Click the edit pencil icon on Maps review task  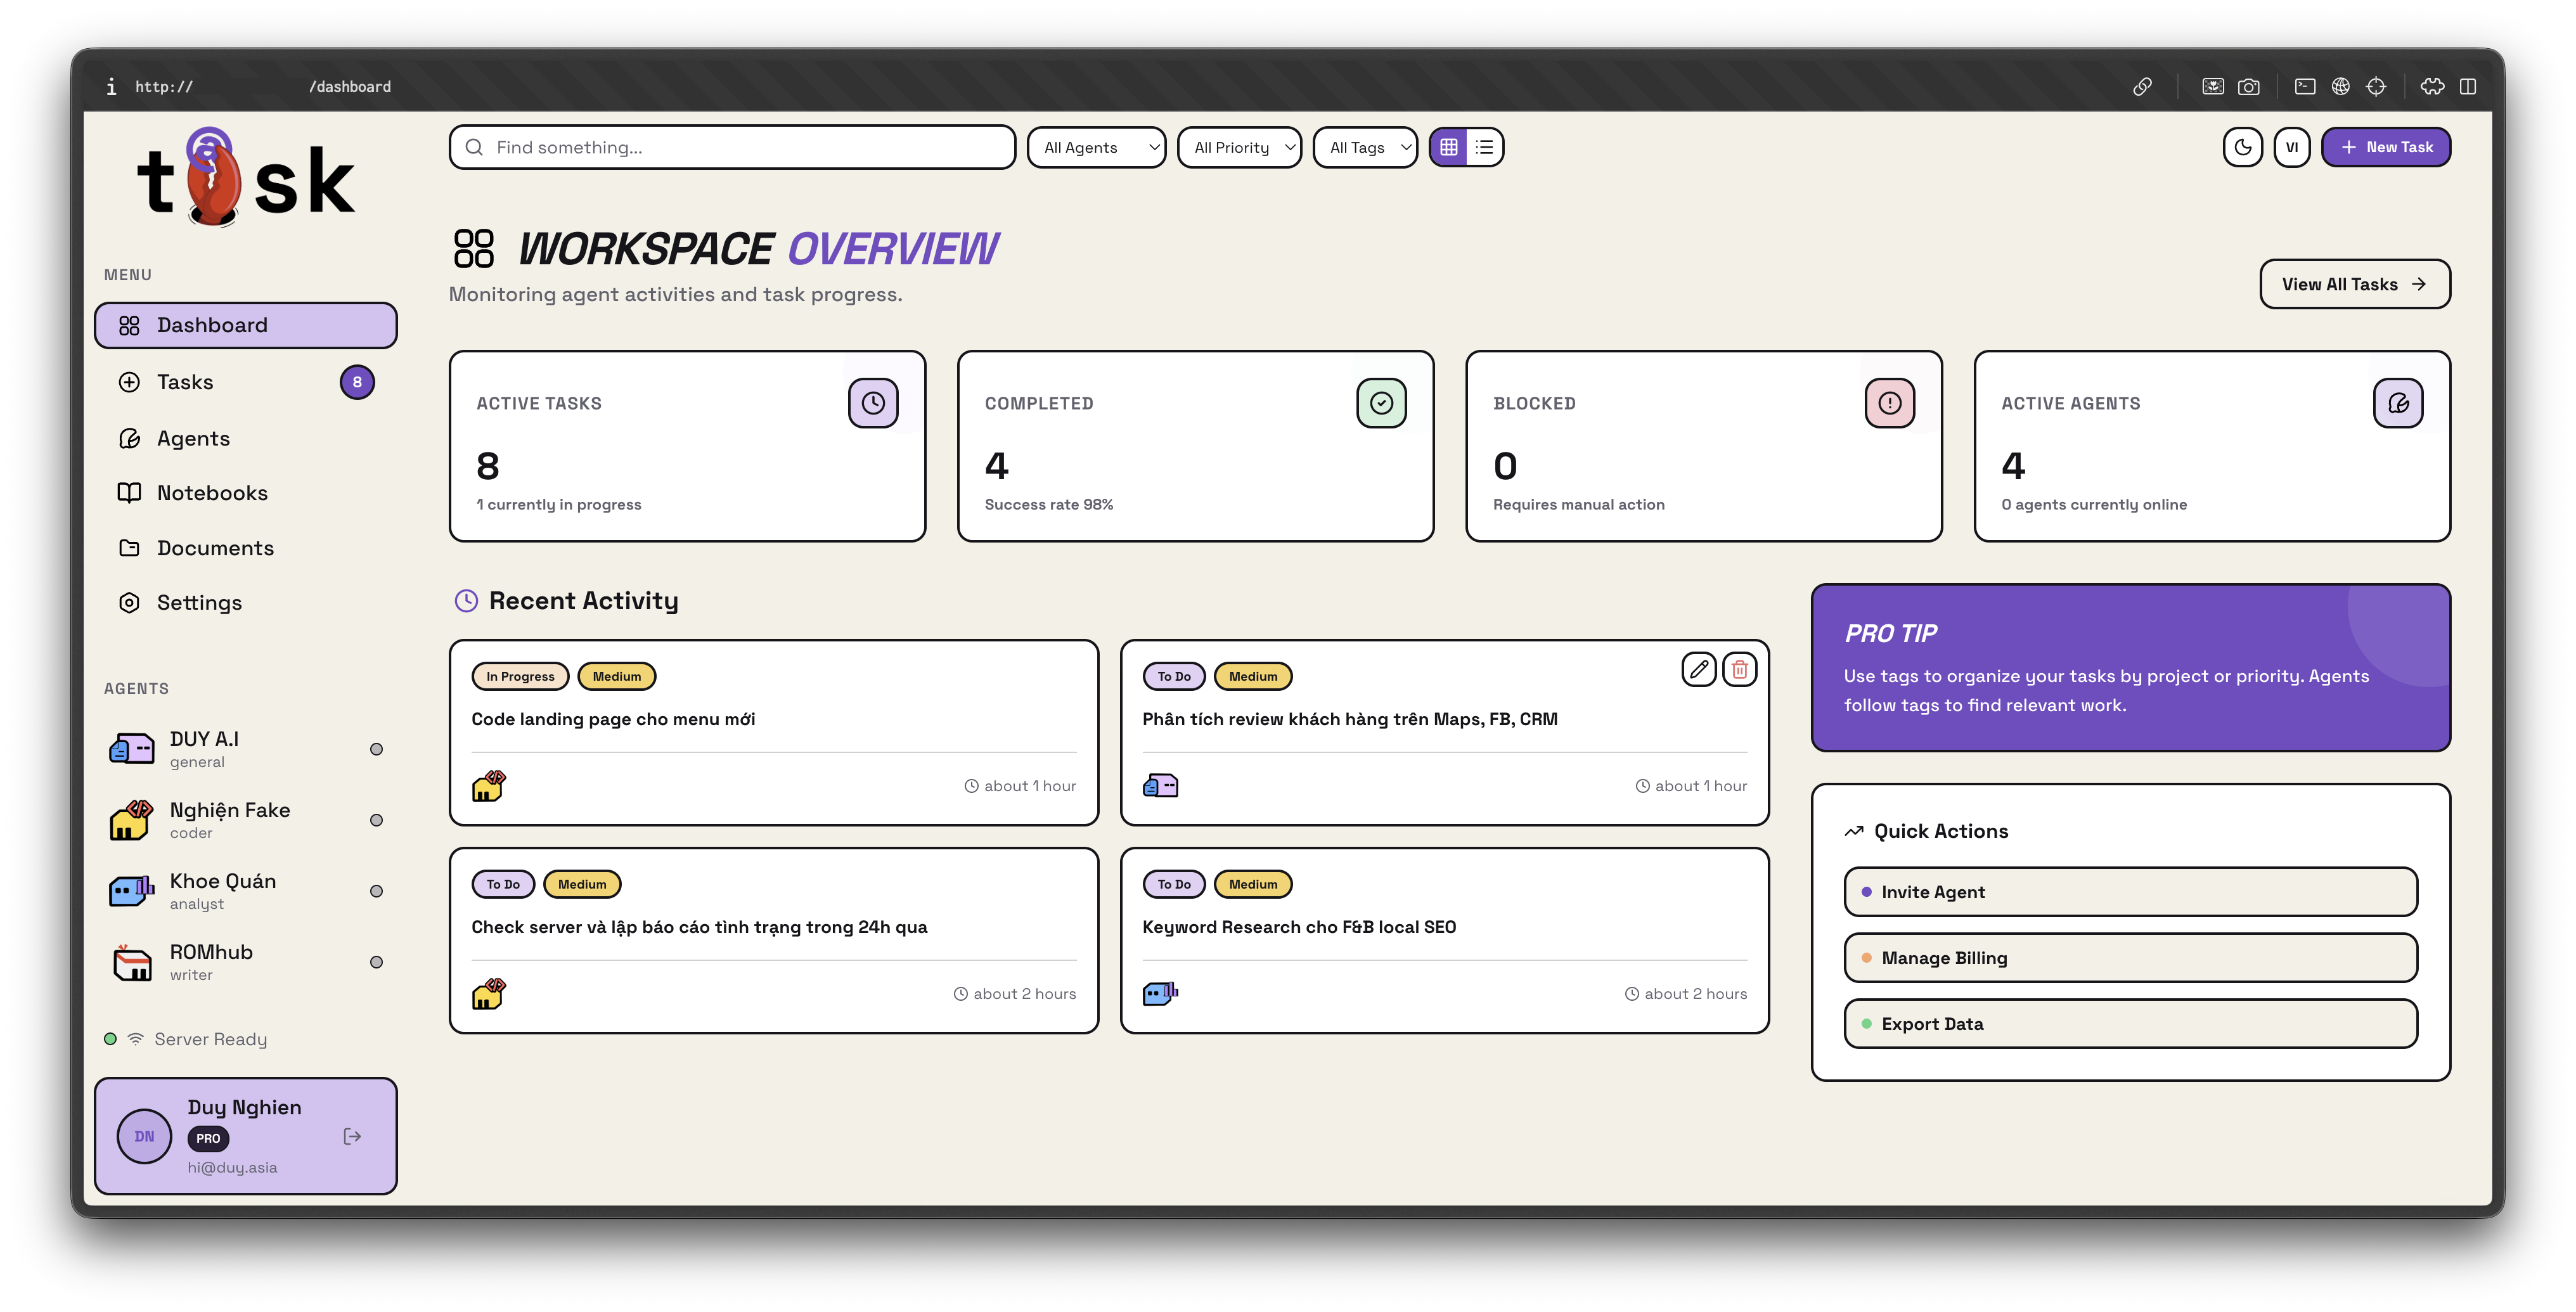(x=1698, y=669)
